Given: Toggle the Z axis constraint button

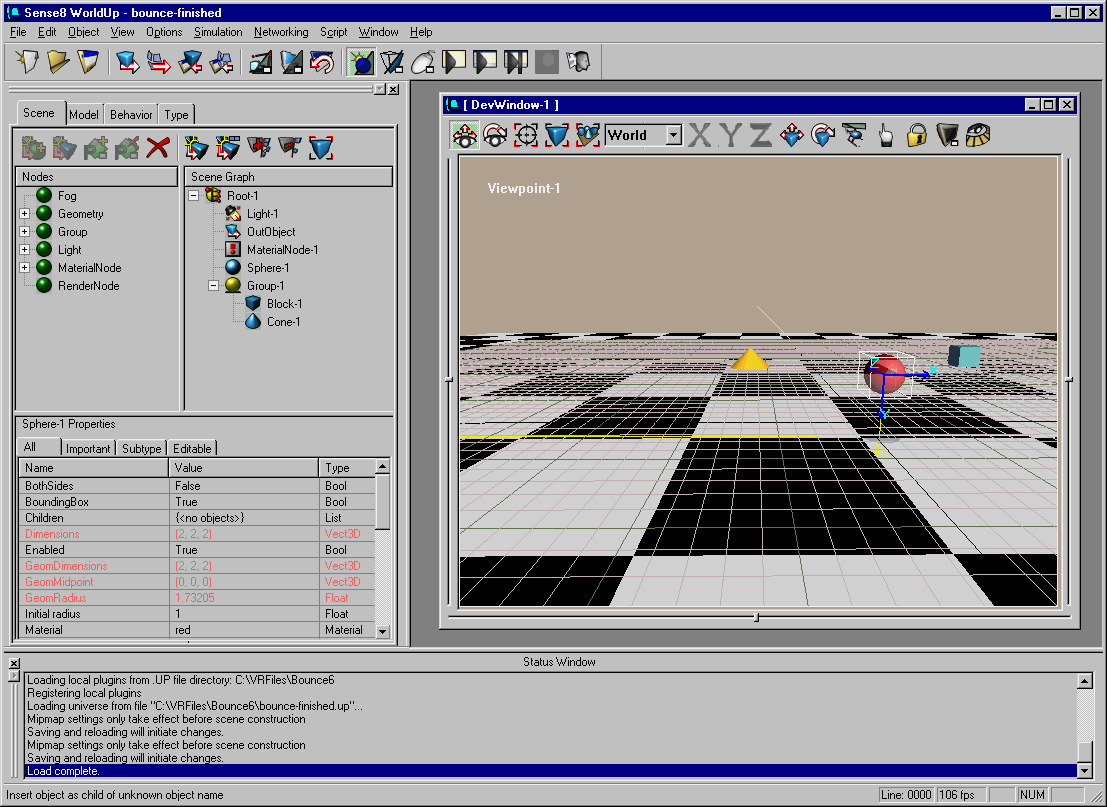Looking at the screenshot, I should [x=761, y=135].
